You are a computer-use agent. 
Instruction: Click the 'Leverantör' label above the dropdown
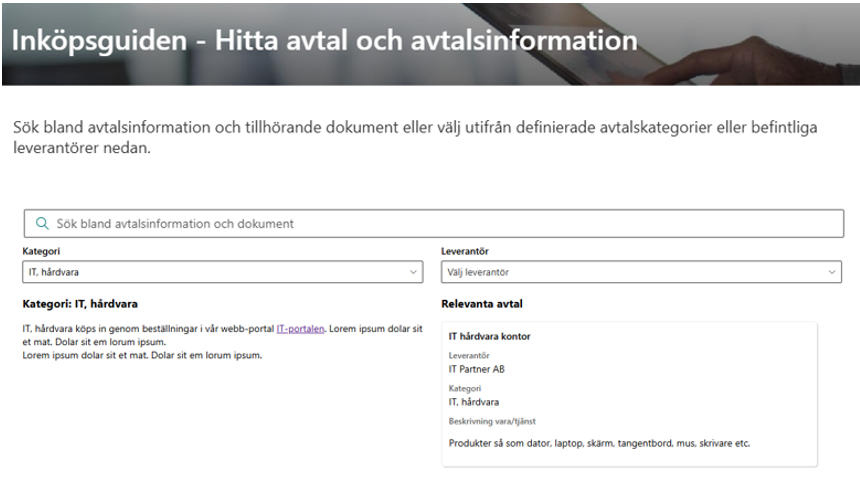(465, 251)
